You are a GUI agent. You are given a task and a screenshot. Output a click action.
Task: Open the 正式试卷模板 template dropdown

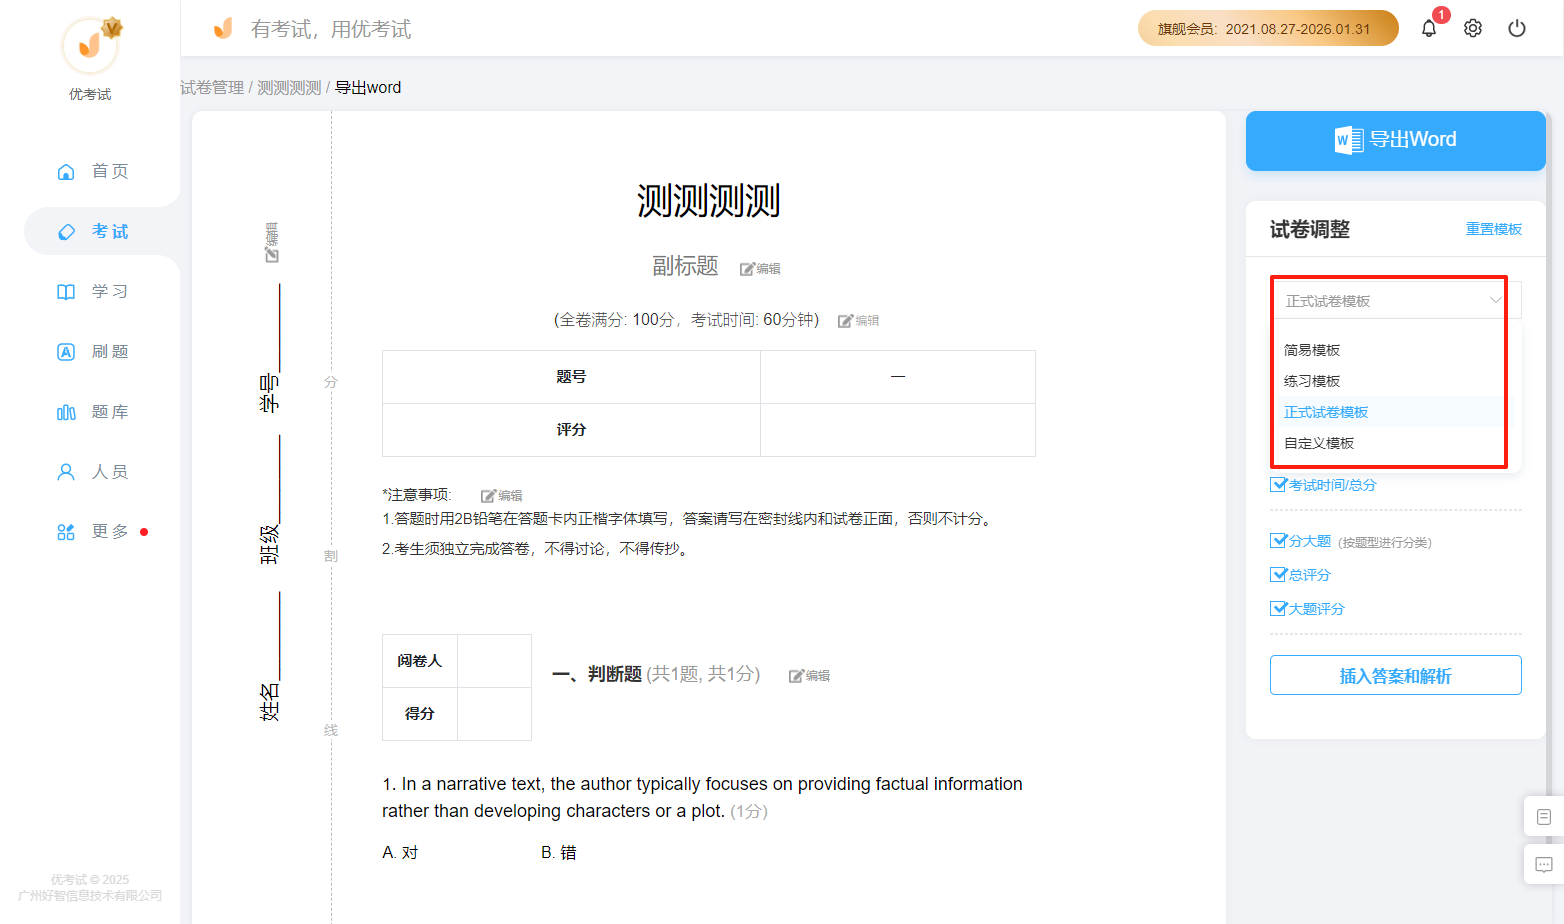pyautogui.click(x=1395, y=300)
